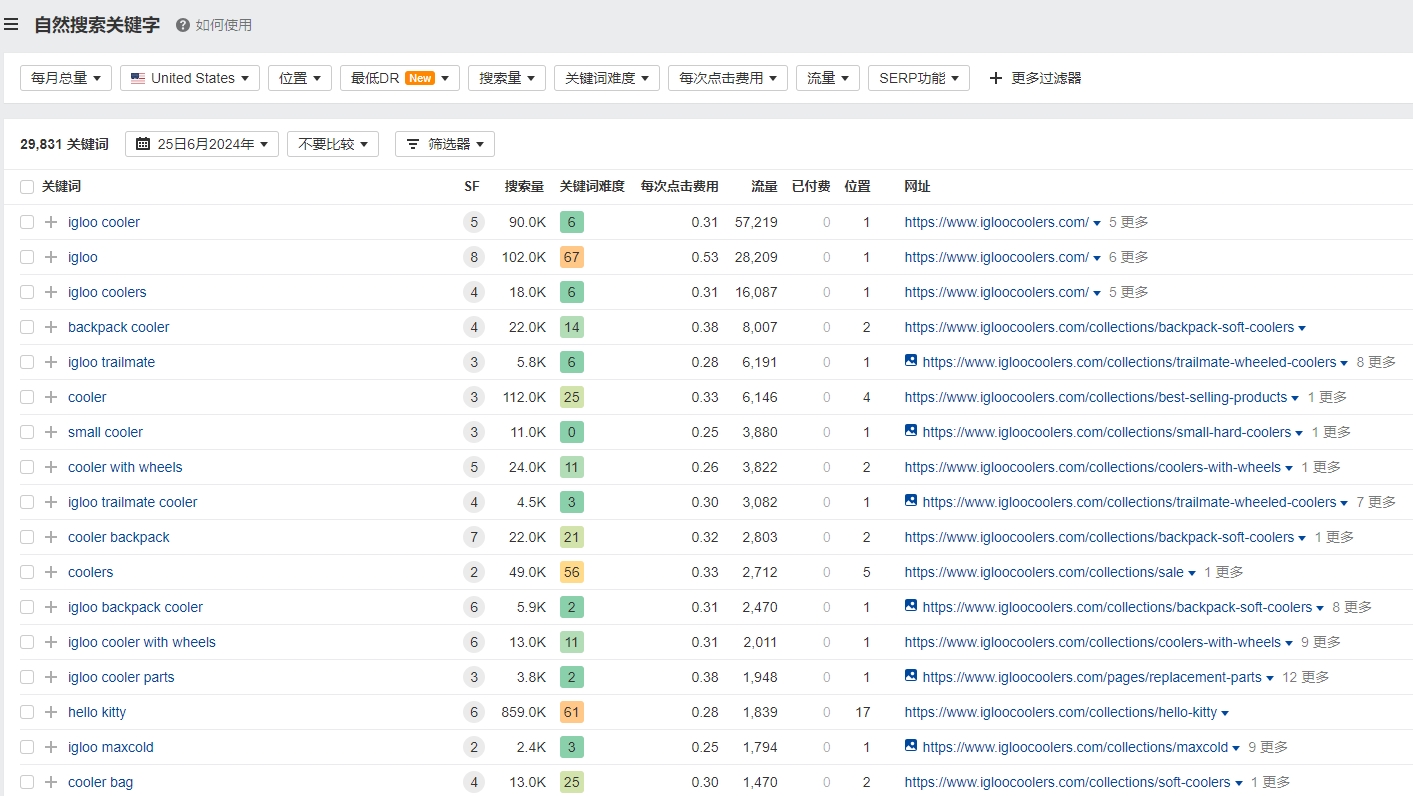Viewport: 1413px width, 796px height.
Task: Open the best-selling-products collection URL
Action: point(1096,397)
